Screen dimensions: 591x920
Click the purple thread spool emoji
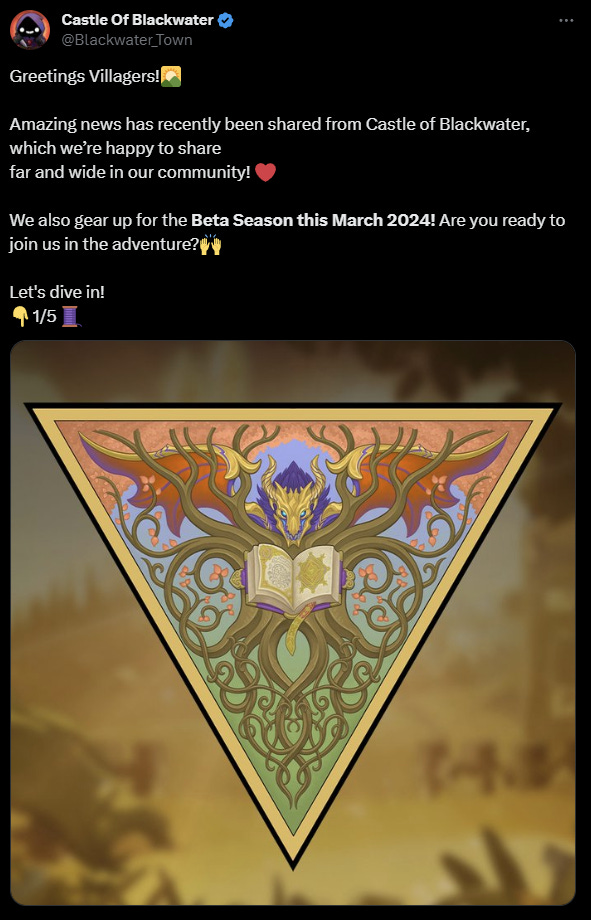70,317
